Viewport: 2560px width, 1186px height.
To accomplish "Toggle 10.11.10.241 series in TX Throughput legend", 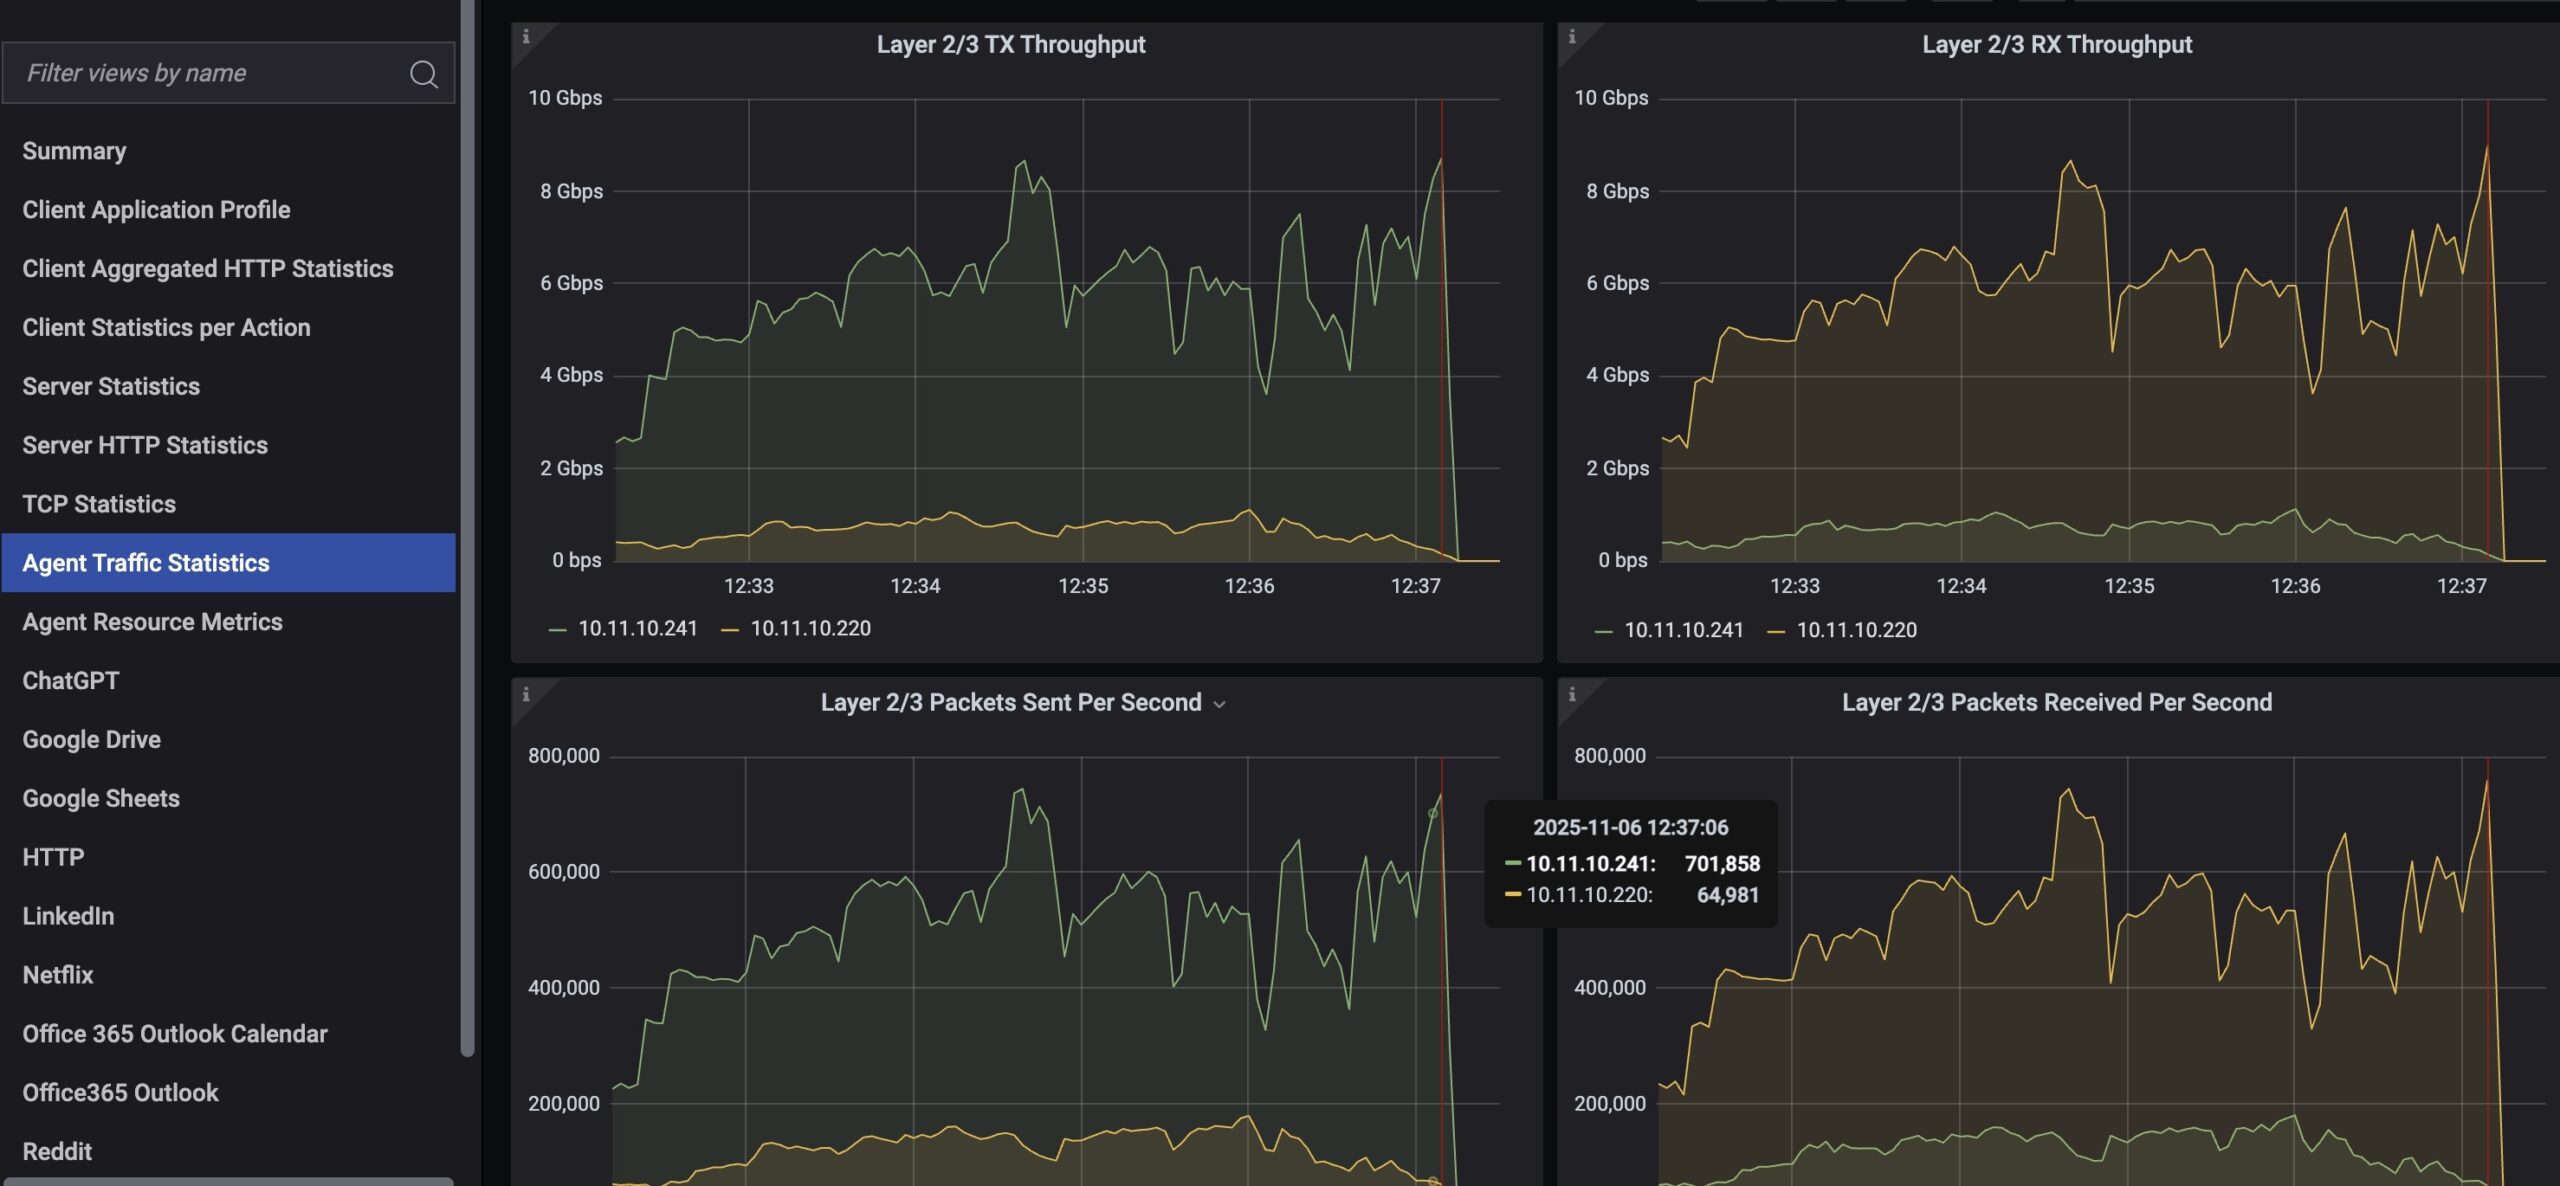I will [x=636, y=629].
